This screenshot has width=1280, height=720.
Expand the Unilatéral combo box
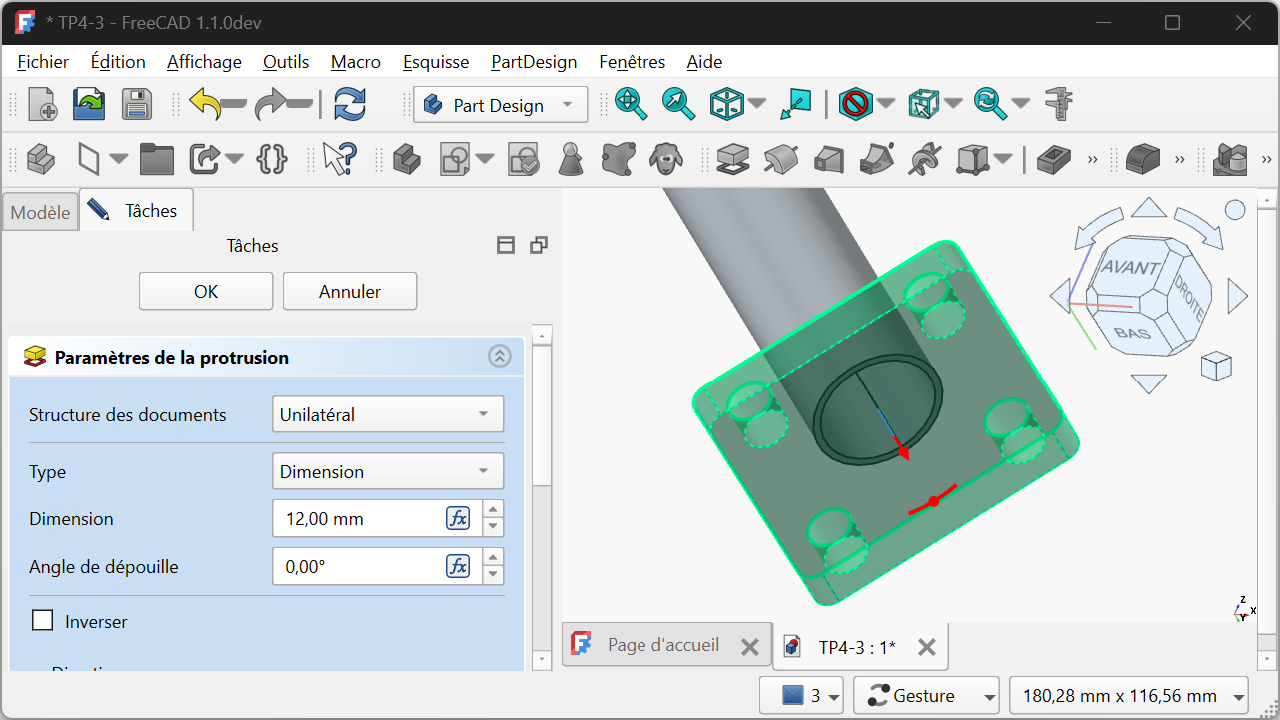(x=387, y=414)
